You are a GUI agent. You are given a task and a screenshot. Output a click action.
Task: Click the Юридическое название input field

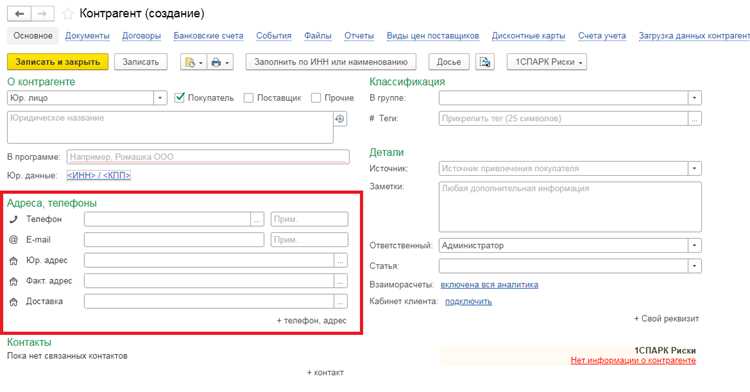(x=170, y=127)
